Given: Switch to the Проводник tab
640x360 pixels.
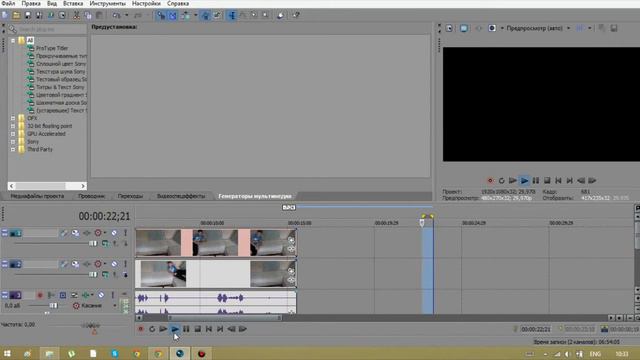Looking at the screenshot, I should [91, 196].
